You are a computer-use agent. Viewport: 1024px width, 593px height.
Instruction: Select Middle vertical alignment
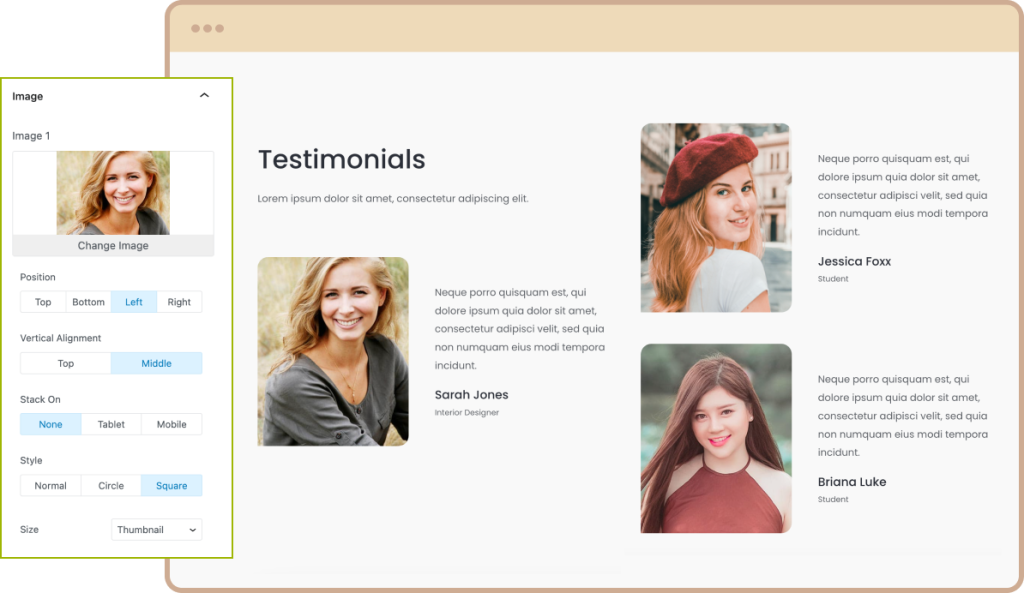[x=156, y=362]
